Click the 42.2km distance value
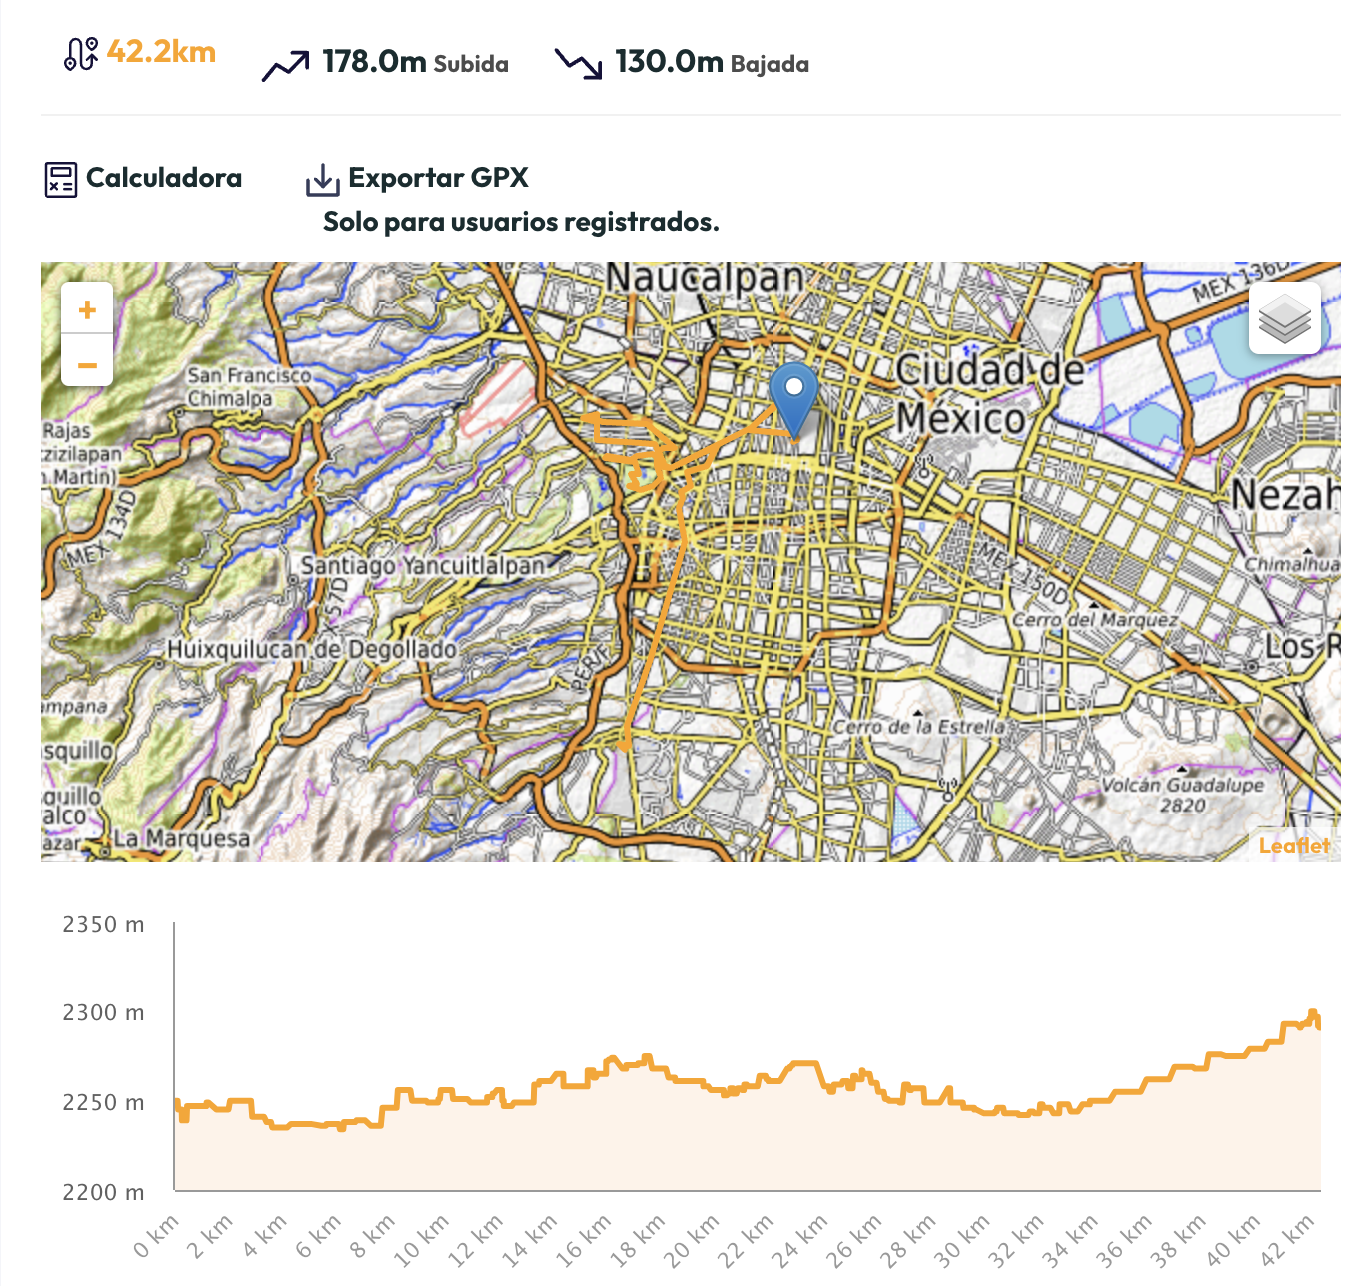1368x1286 pixels. [161, 52]
